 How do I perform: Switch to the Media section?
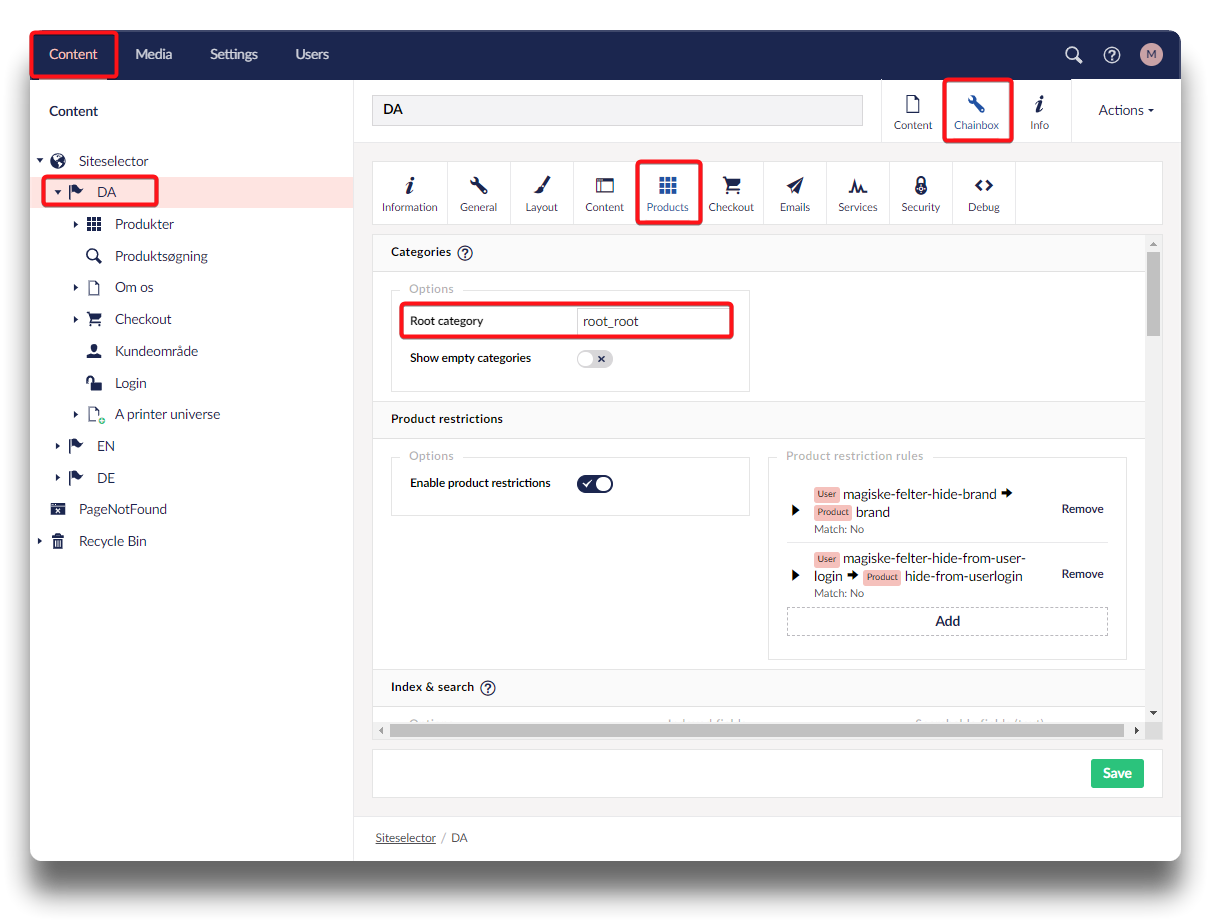(x=154, y=54)
